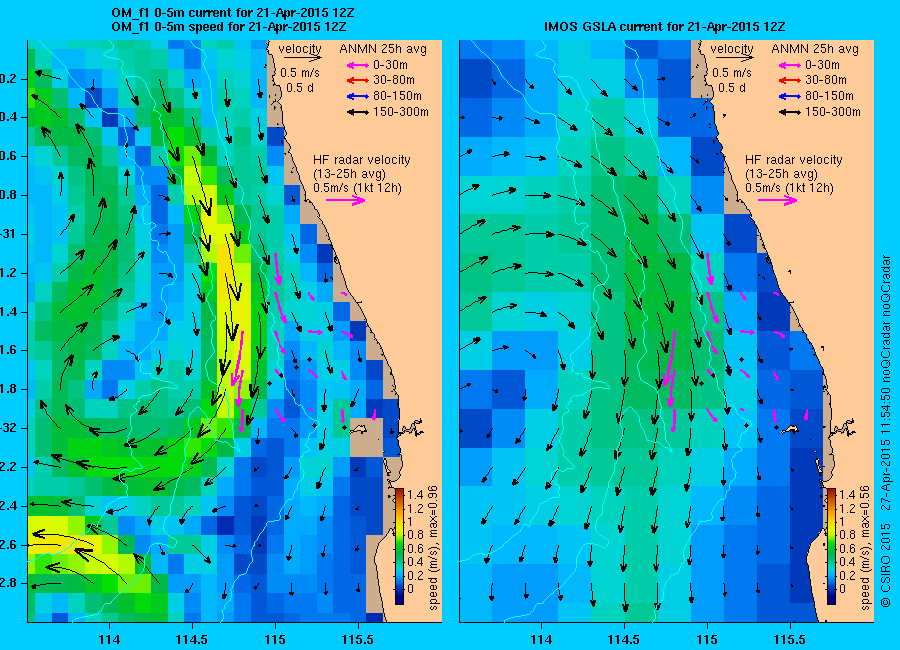900x650 pixels.
Task: Click 'HF radar velocity' text in IMOS GSLA panel
Action: coord(794,160)
